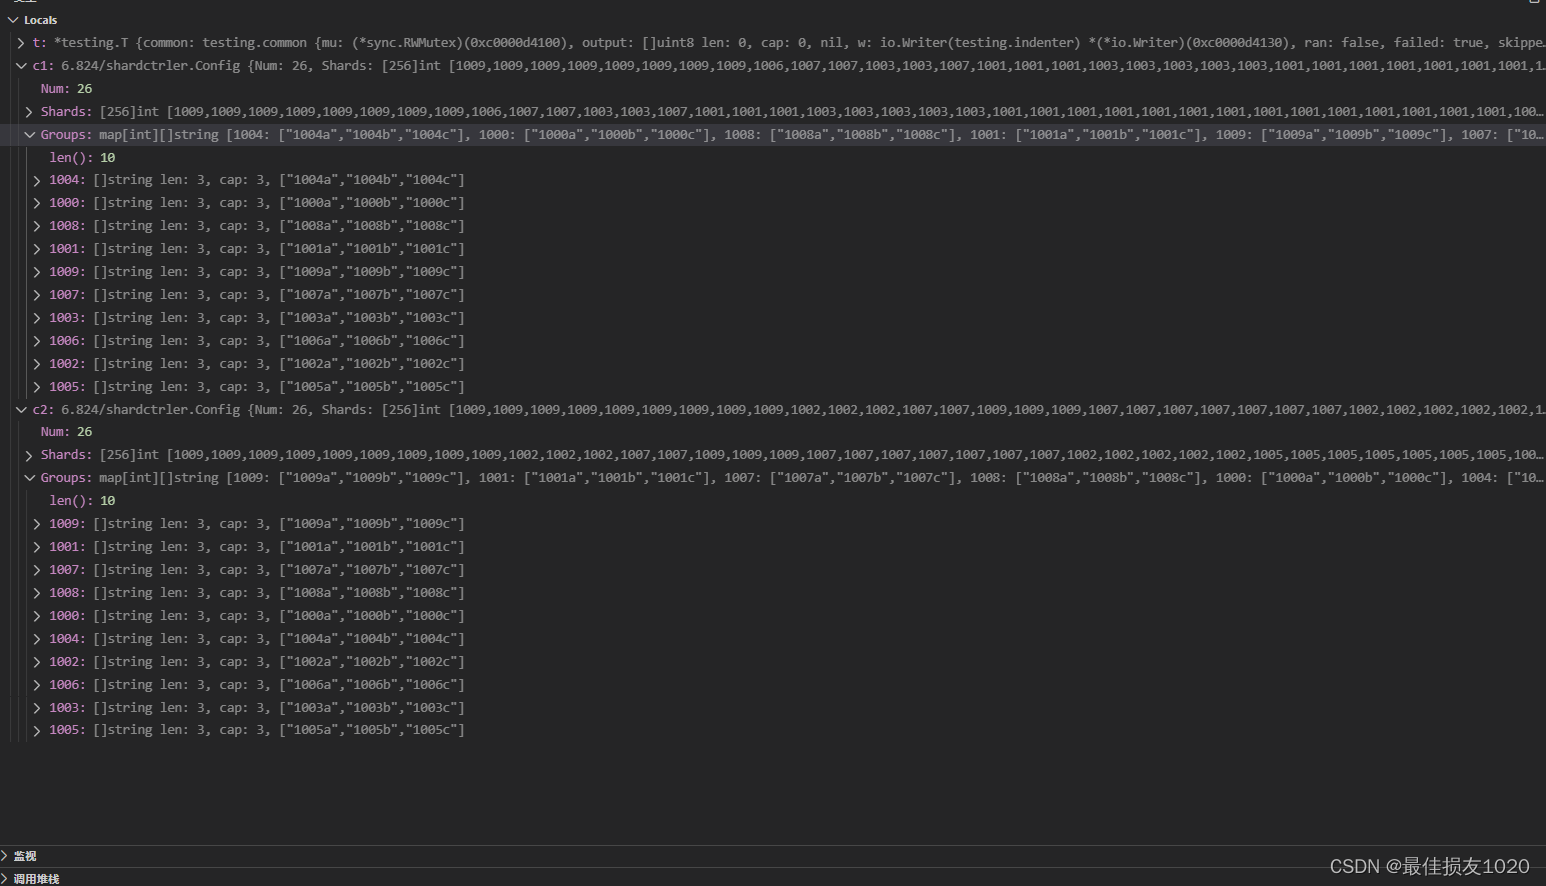Expand group 1009 in c2 Groups
The height and width of the screenshot is (886, 1546).
37,524
